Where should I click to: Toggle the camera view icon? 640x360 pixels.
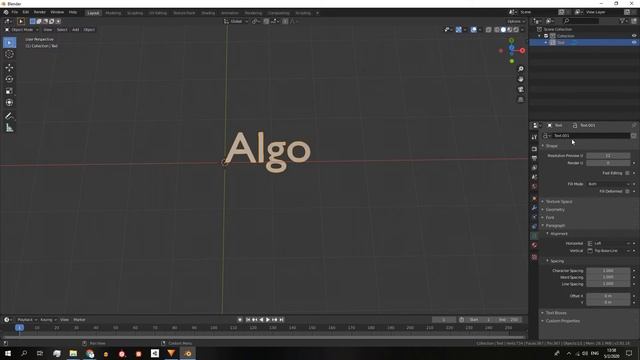[x=520, y=89]
